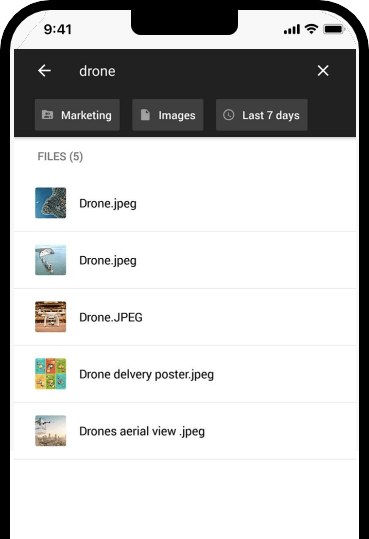The width and height of the screenshot is (369, 539).
Task: Click the folder icon on Marketing chip
Action: click(47, 115)
